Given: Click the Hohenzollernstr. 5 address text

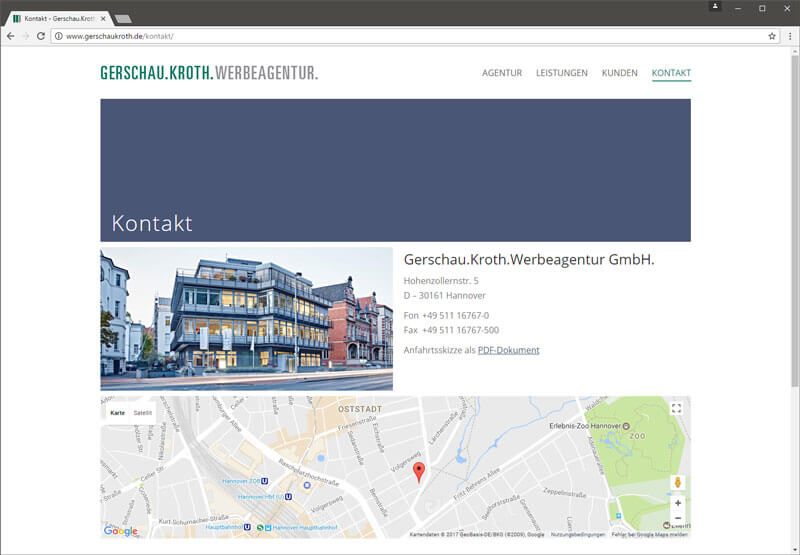Looking at the screenshot, I should tap(441, 281).
